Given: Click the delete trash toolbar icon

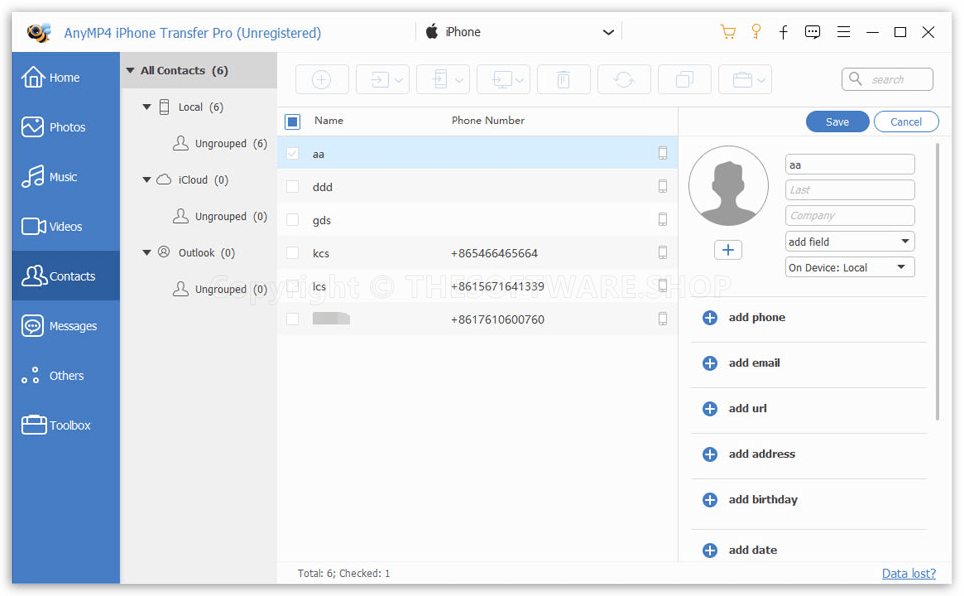Looking at the screenshot, I should pos(563,80).
